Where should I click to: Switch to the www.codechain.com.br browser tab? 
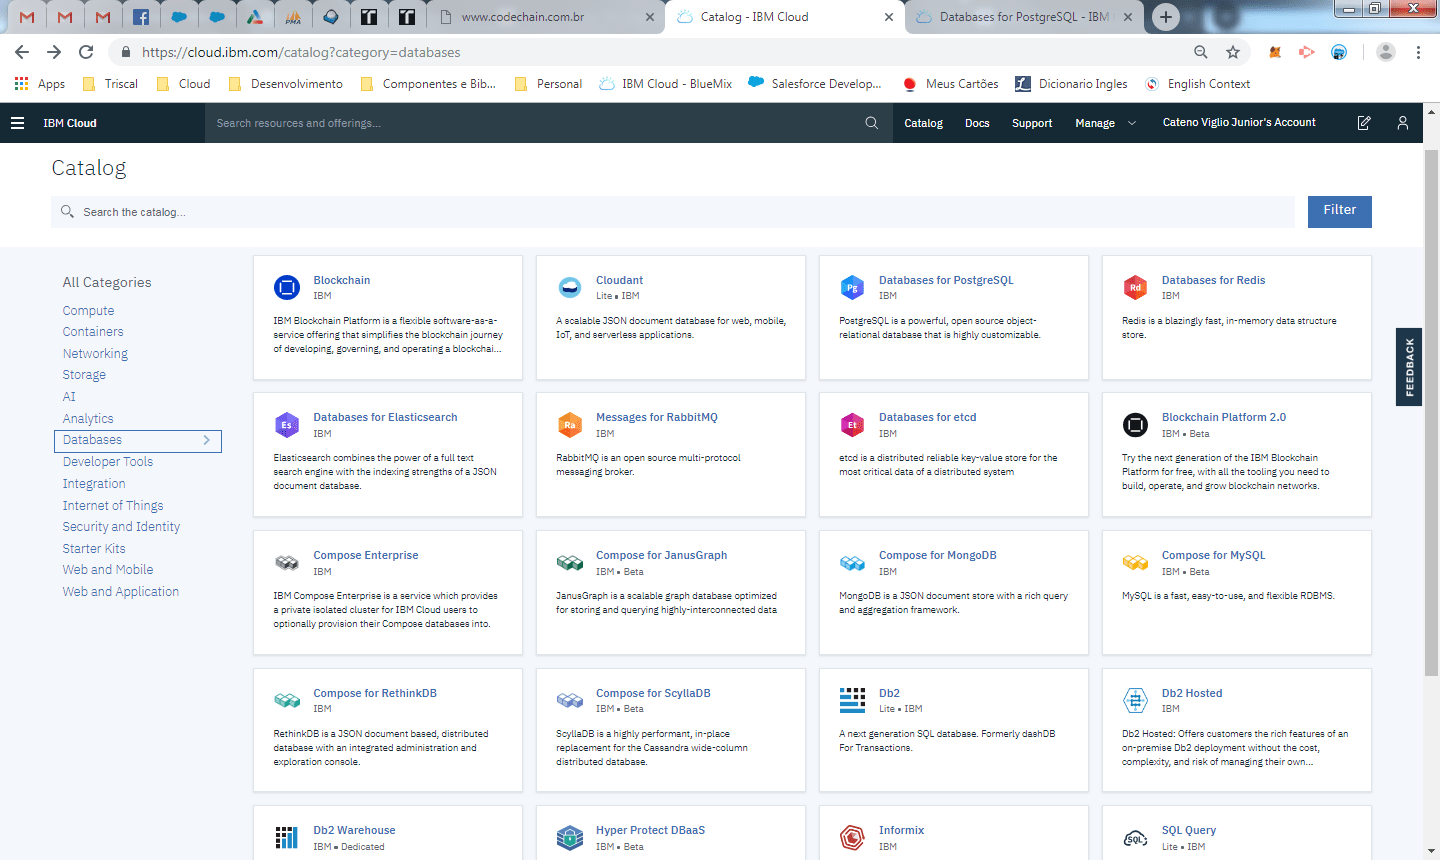(546, 17)
